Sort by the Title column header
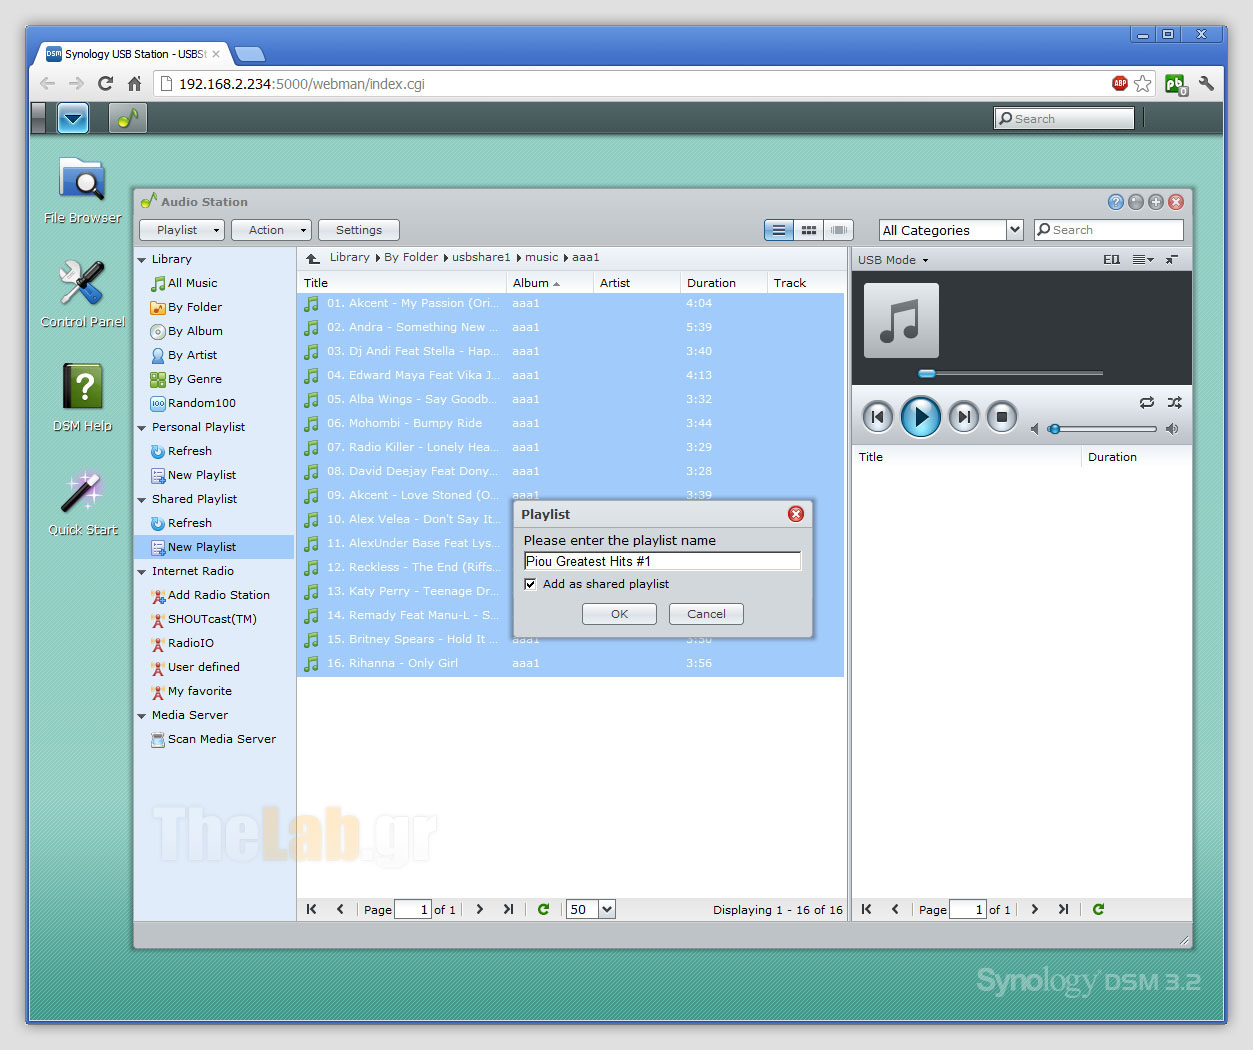This screenshot has width=1253, height=1050. tap(402, 283)
